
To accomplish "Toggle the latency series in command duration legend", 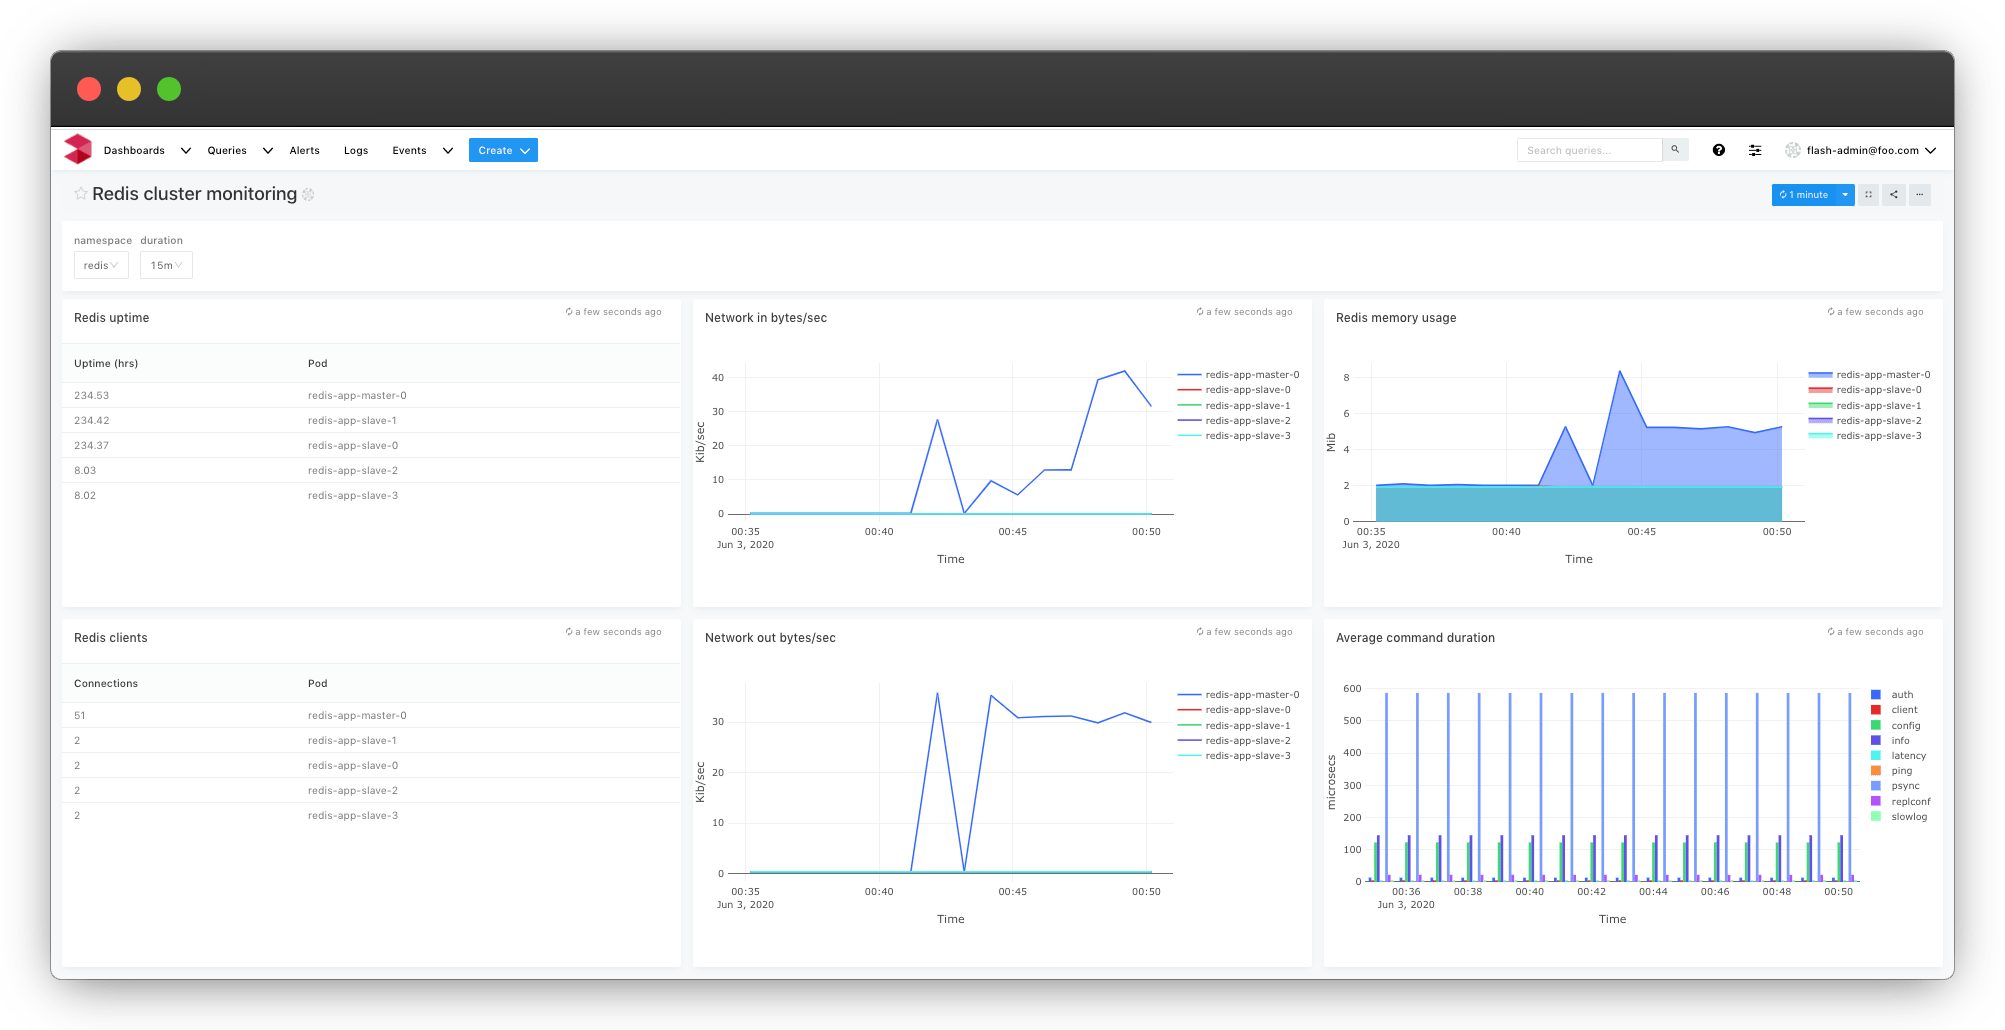I will (1898, 756).
